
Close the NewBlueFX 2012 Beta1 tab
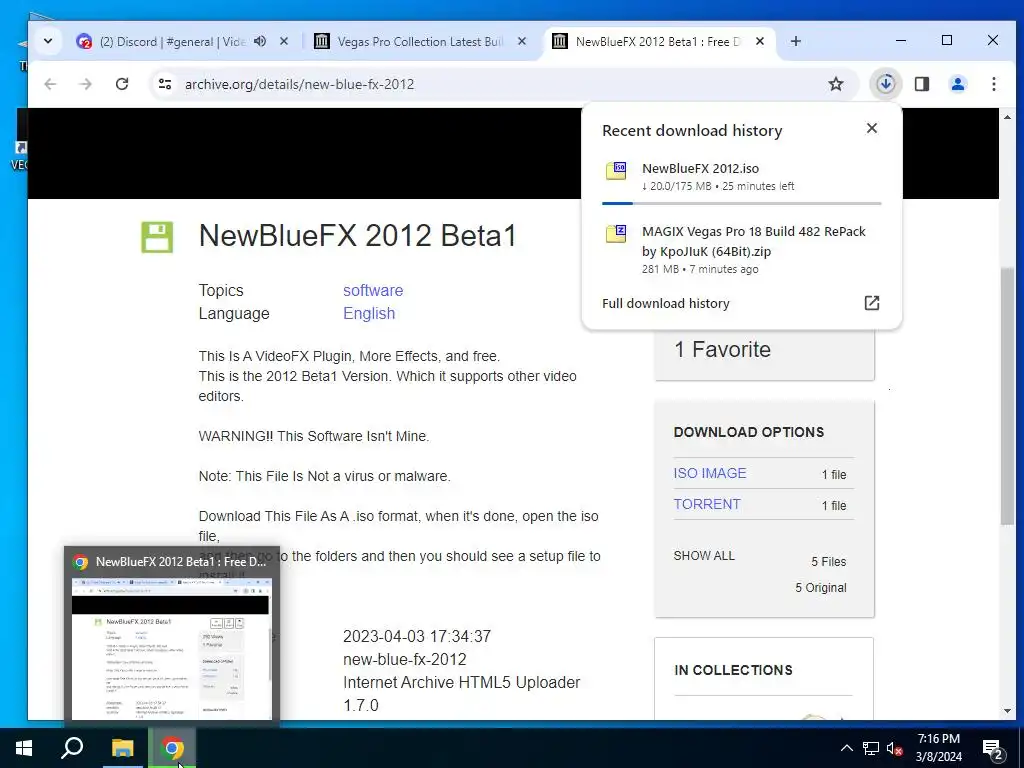pos(760,41)
